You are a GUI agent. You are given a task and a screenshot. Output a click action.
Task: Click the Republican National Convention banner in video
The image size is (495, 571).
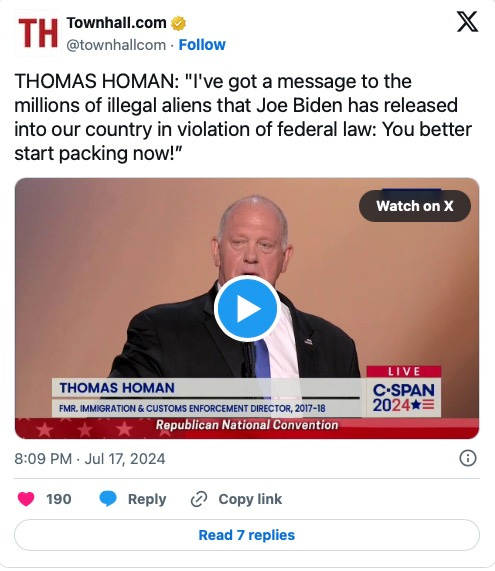pos(247,425)
